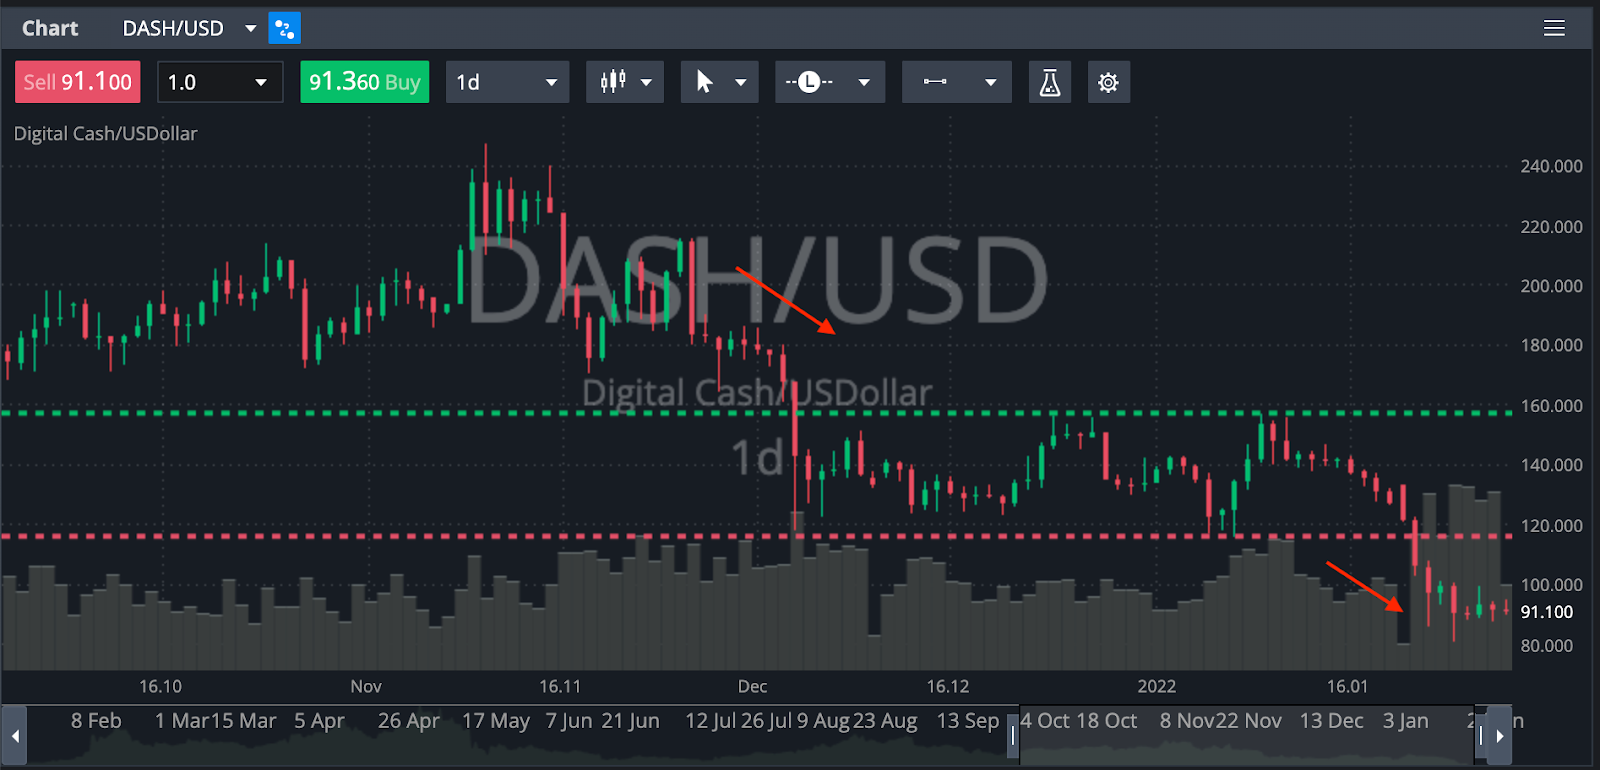This screenshot has height=770, width=1600.
Task: Grab left handle of the range selector
Action: point(1013,736)
